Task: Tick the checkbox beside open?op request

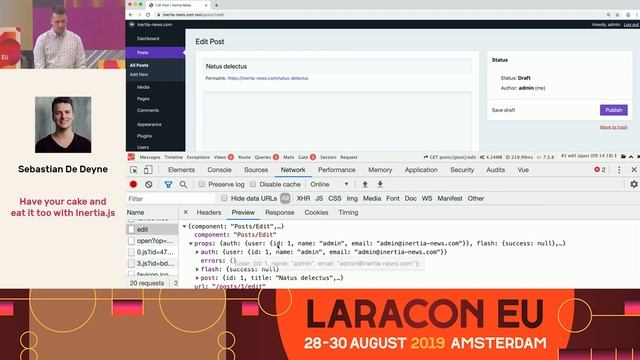Action: (131, 241)
